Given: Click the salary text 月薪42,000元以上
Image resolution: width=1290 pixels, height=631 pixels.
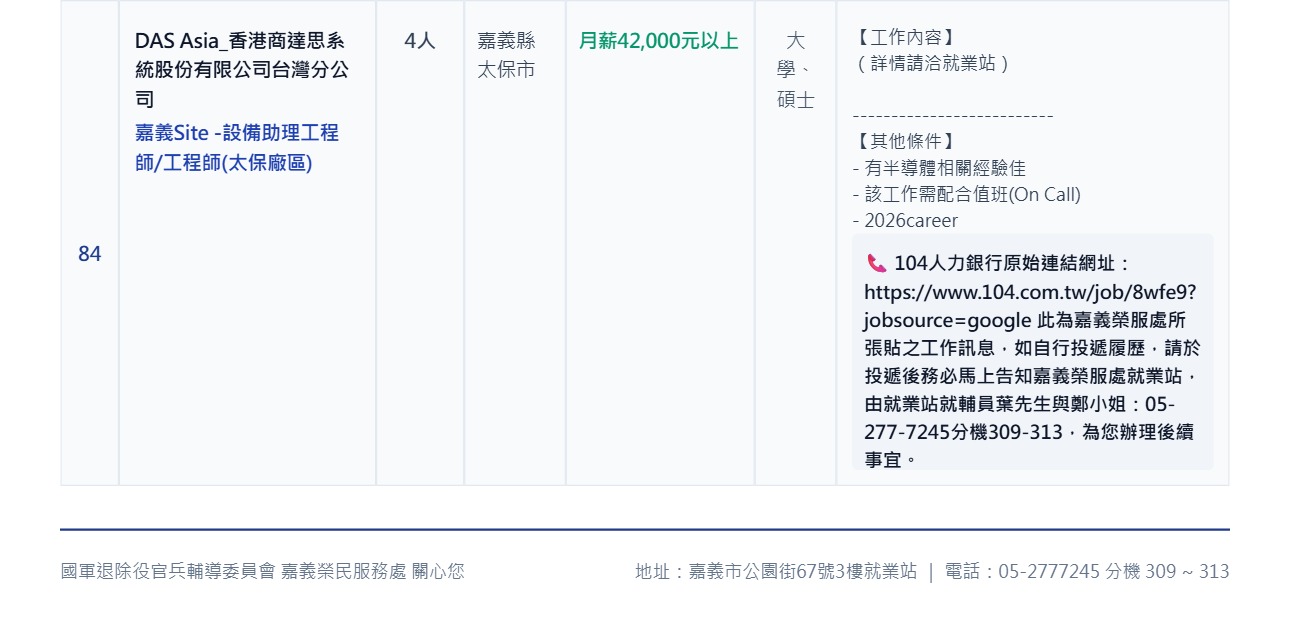Looking at the screenshot, I should [x=659, y=41].
